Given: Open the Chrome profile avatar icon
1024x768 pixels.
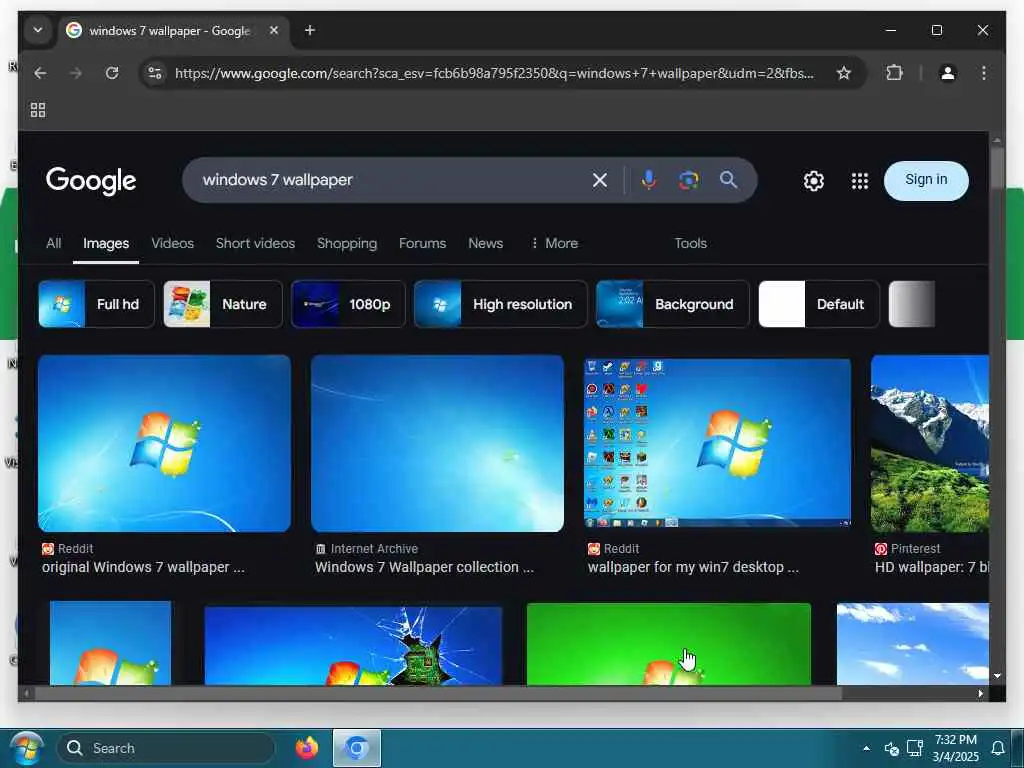Looking at the screenshot, I should point(948,73).
